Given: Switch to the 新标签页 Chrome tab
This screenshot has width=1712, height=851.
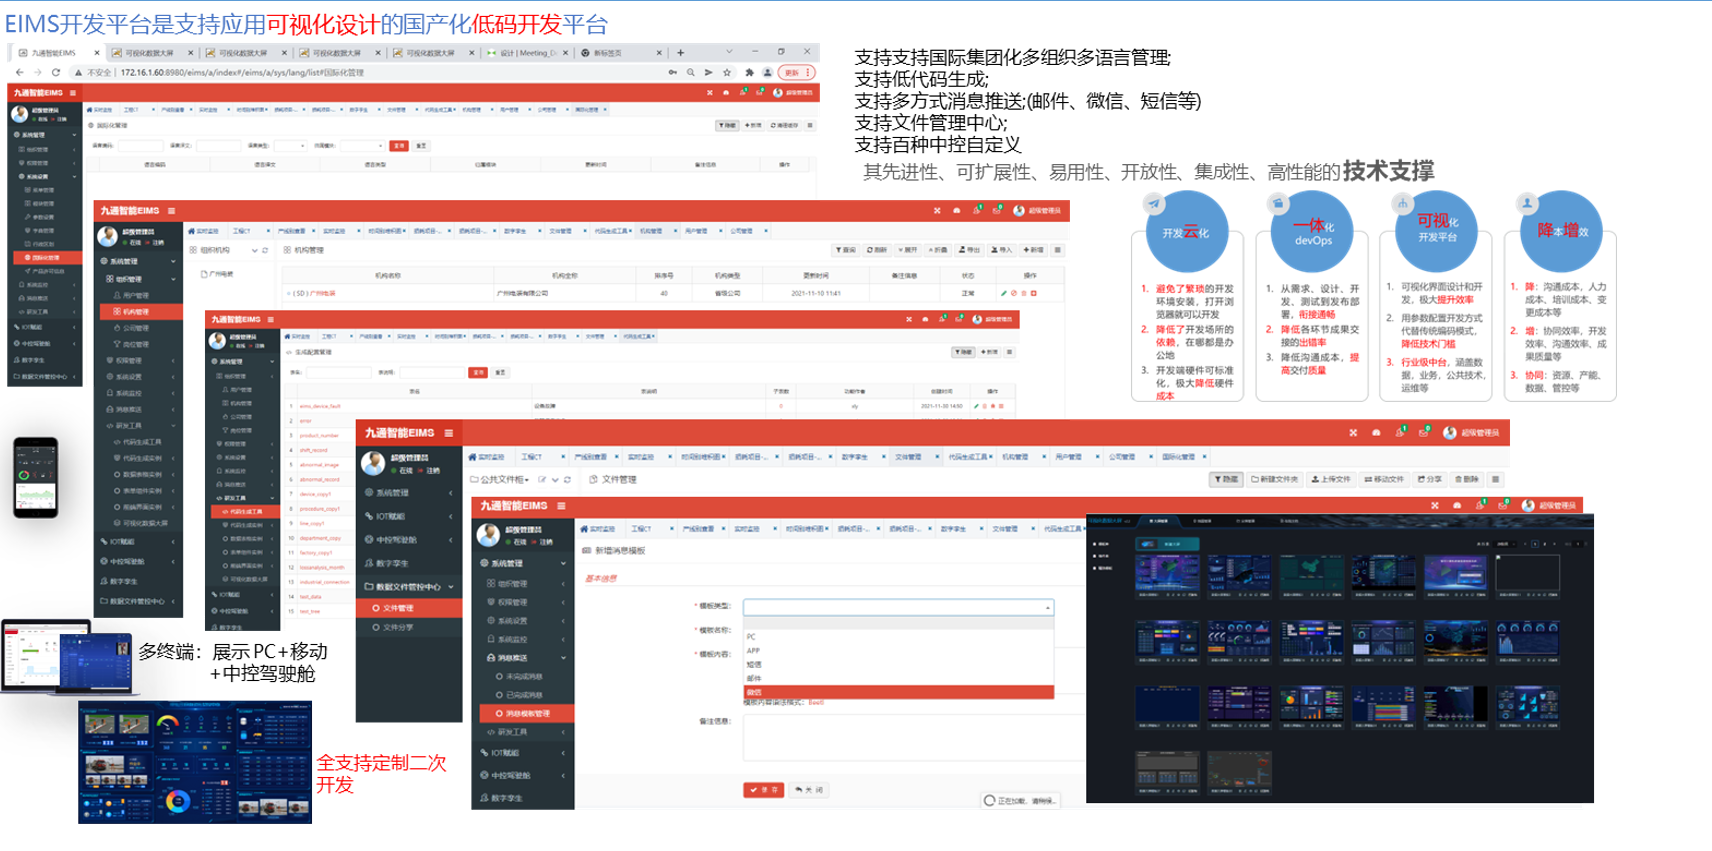Looking at the screenshot, I should pyautogui.click(x=620, y=53).
